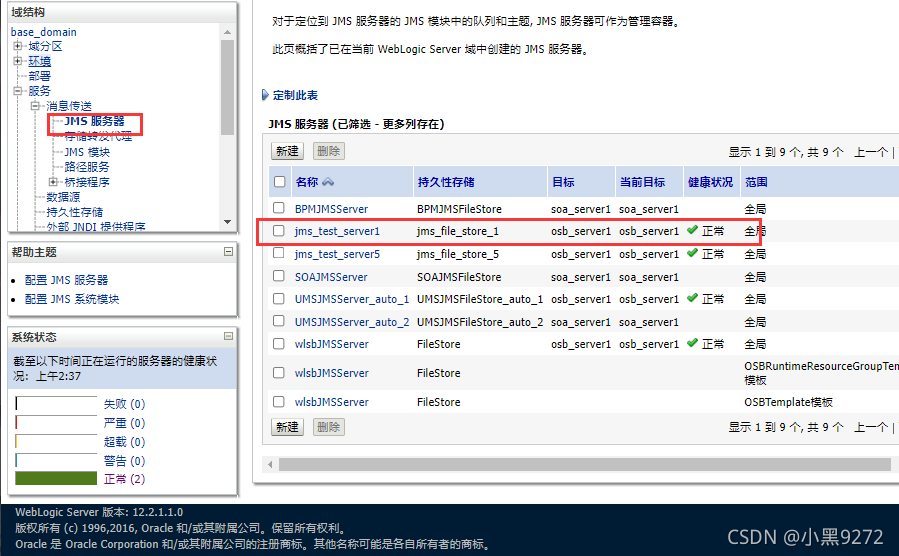Expand the 环境 tree node
Viewport: 899px width, 556px height.
point(18,61)
